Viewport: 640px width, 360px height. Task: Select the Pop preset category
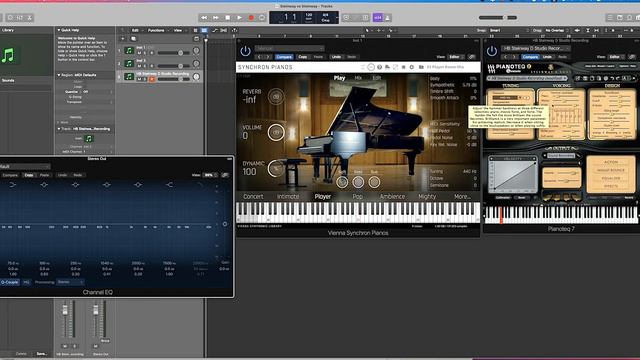(x=358, y=196)
